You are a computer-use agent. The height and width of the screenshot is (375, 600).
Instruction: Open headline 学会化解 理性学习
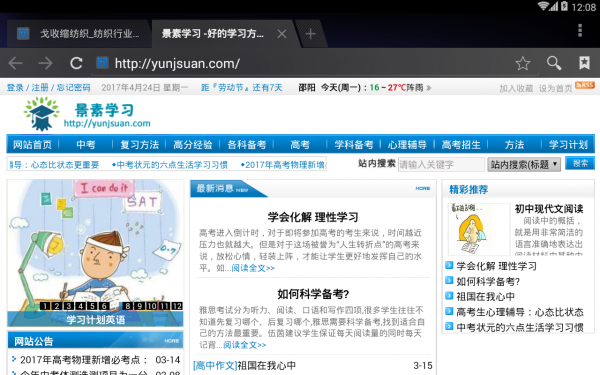pos(313,217)
